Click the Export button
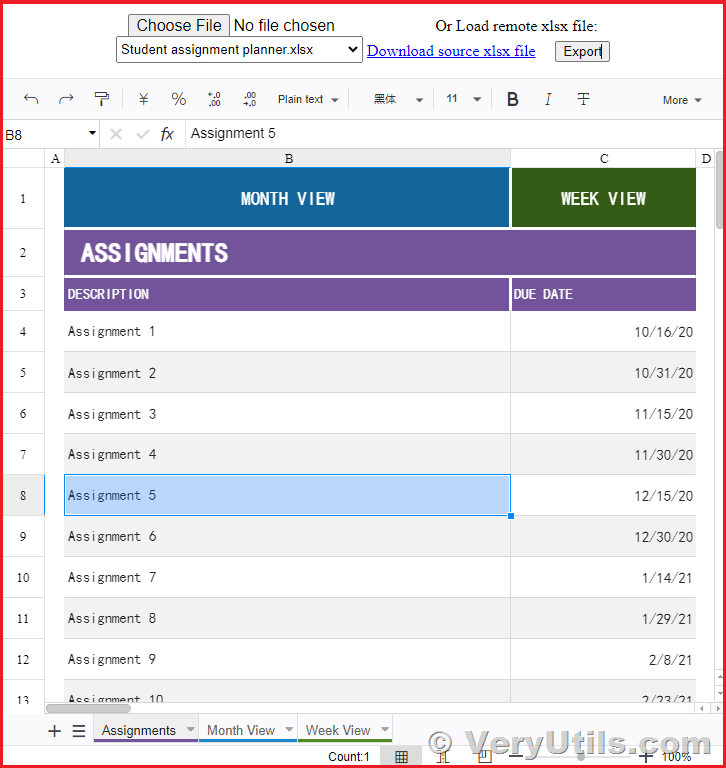Viewport: 726px width, 768px height. 582,51
